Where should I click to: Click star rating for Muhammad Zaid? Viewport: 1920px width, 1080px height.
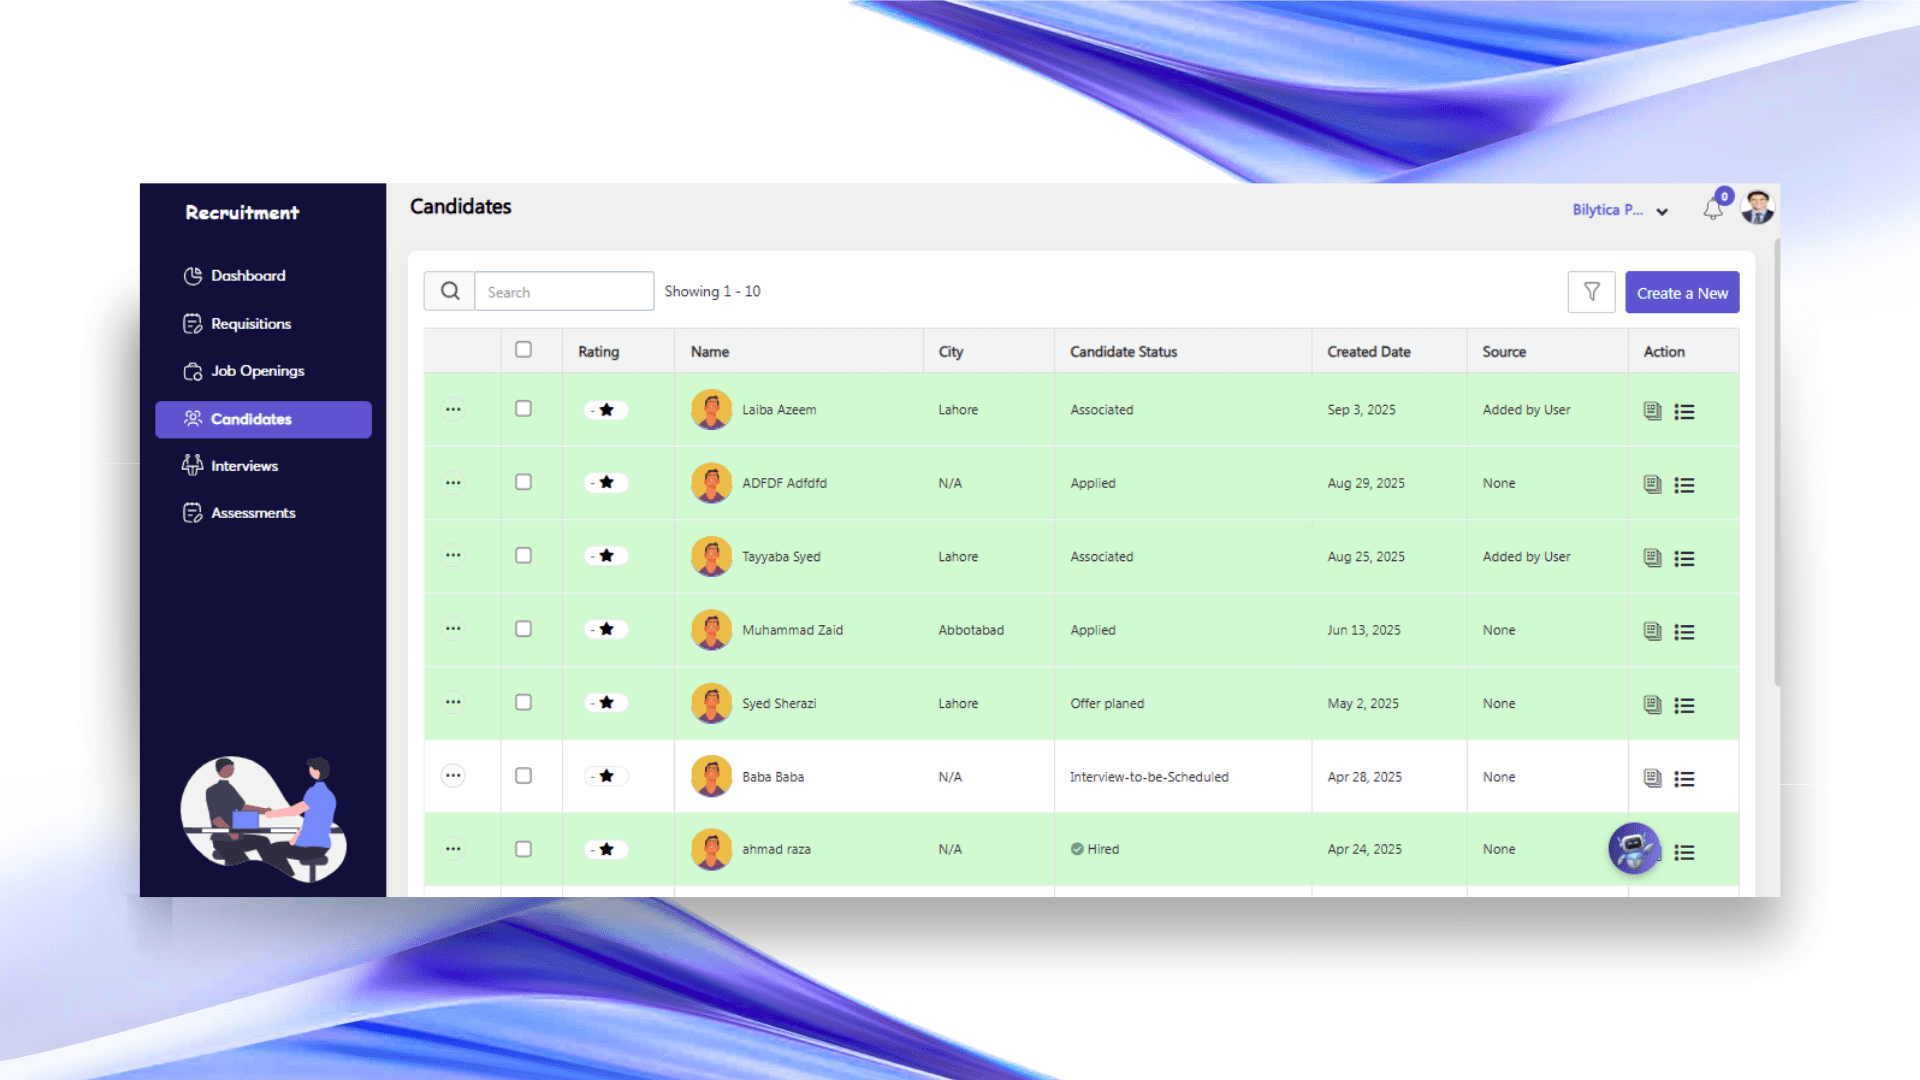pyautogui.click(x=606, y=630)
